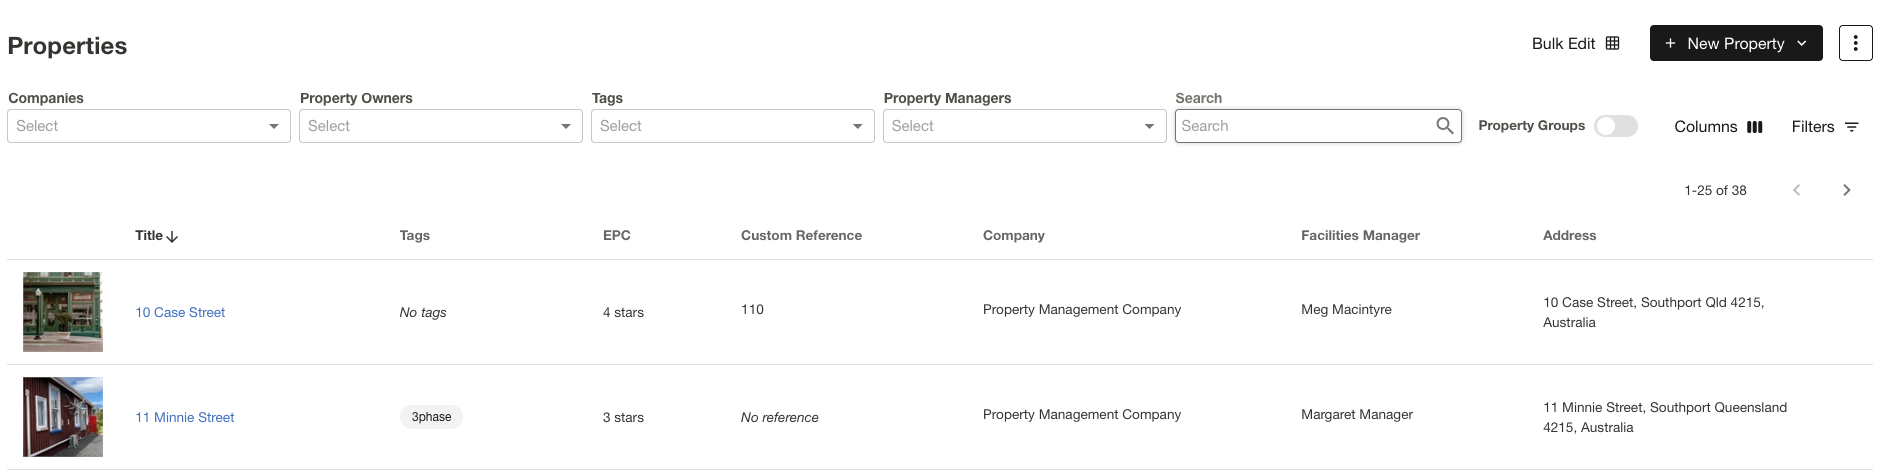Screen dimensions: 1890x475
Task: Click the 11 Minnie Street thumbnail image
Action: [x=63, y=417]
